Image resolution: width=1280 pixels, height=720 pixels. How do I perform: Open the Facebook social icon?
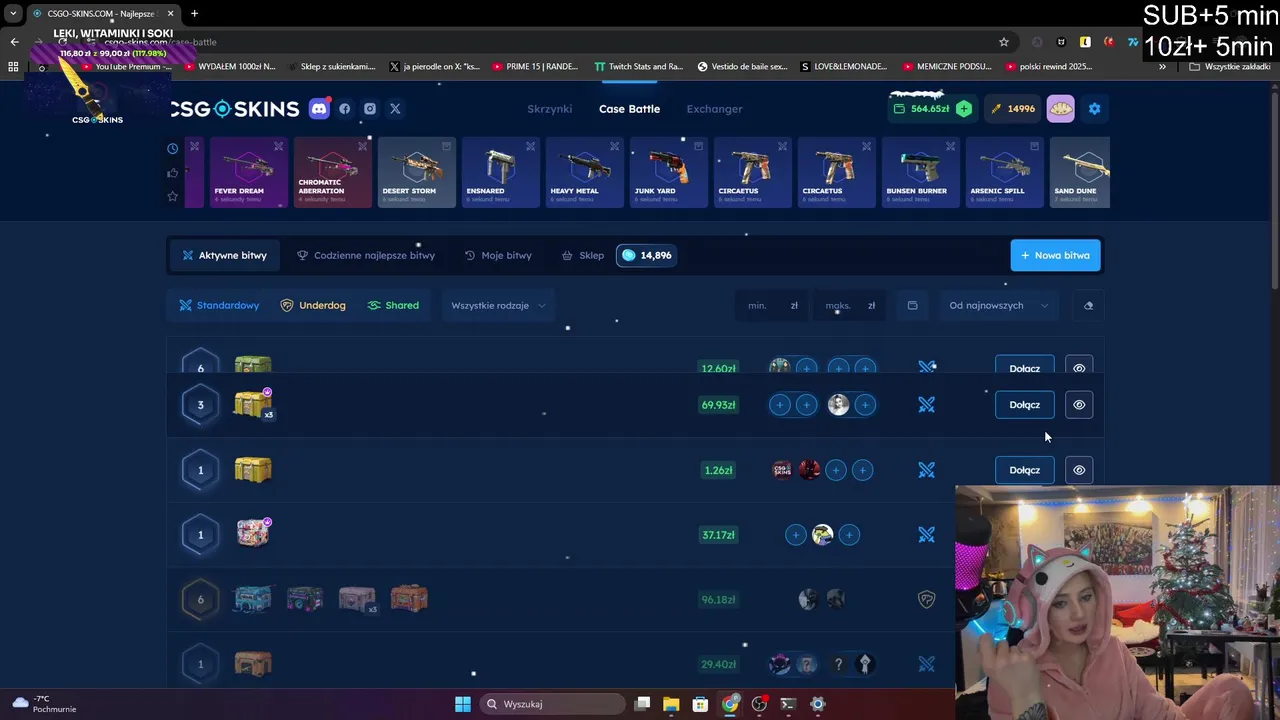pyautogui.click(x=345, y=109)
